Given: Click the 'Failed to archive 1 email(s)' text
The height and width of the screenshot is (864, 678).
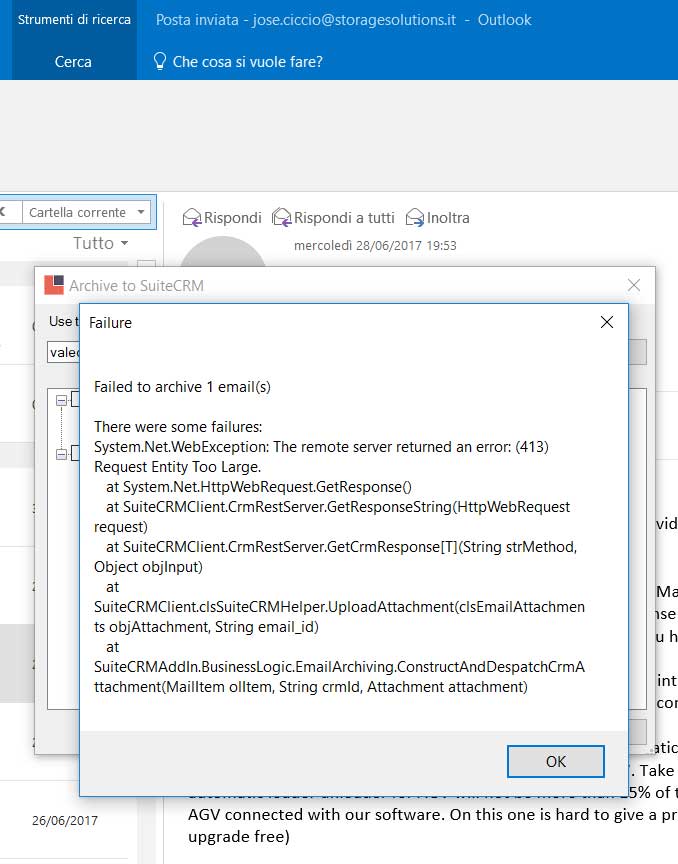Looking at the screenshot, I should 182,387.
